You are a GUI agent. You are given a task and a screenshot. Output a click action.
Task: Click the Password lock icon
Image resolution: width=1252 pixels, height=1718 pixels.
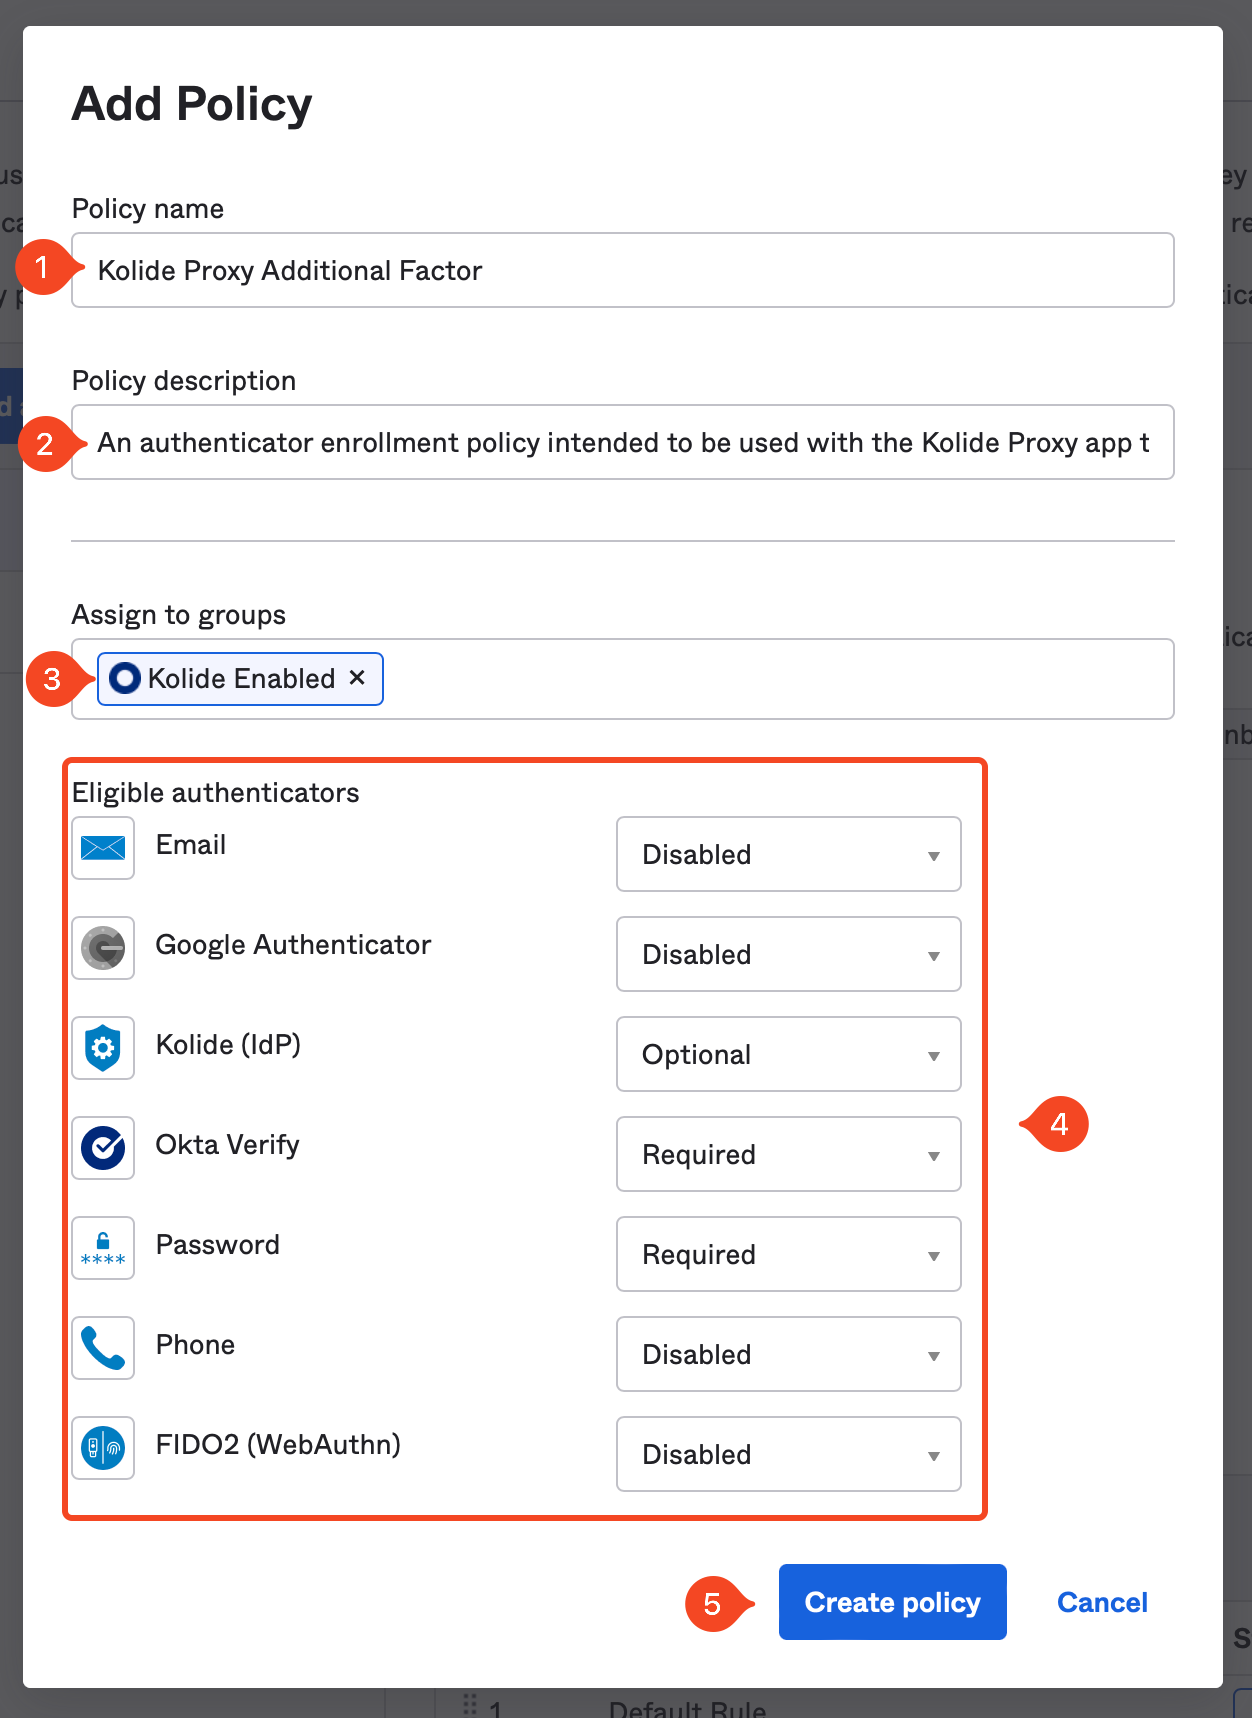point(103,1248)
